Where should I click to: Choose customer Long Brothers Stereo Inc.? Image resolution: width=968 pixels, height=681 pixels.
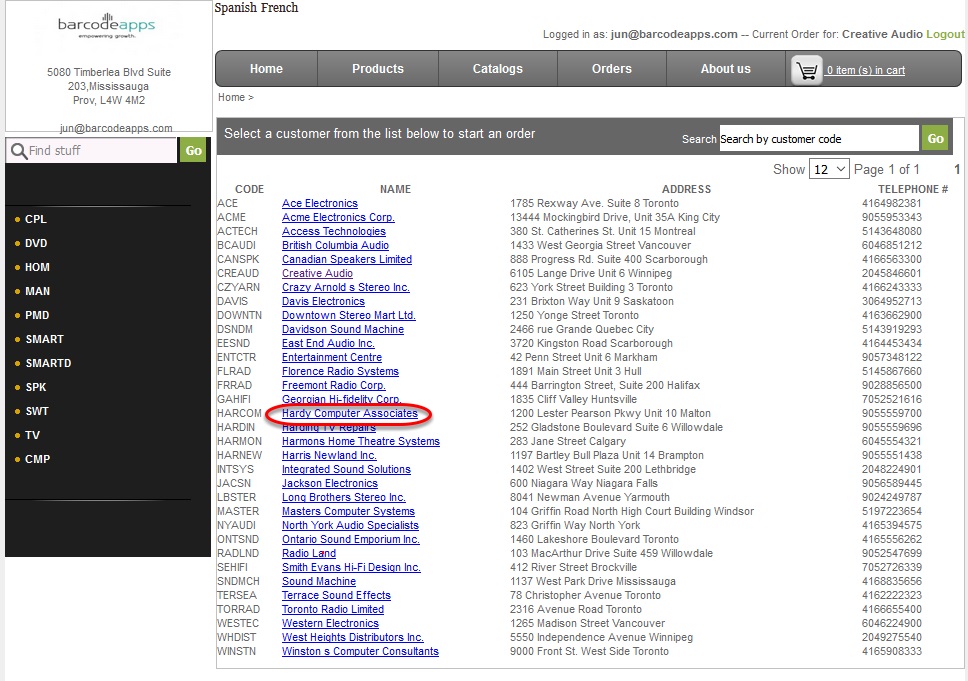[343, 497]
